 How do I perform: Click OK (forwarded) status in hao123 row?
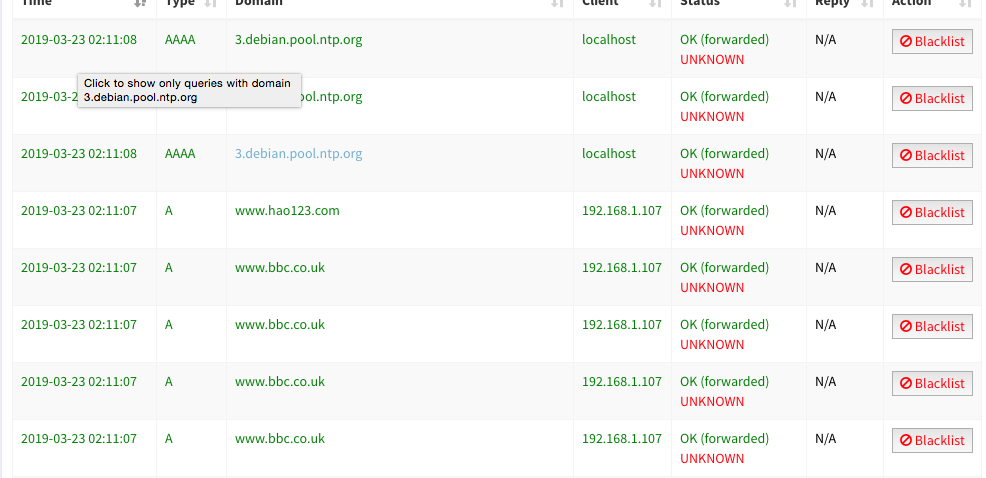(724, 211)
